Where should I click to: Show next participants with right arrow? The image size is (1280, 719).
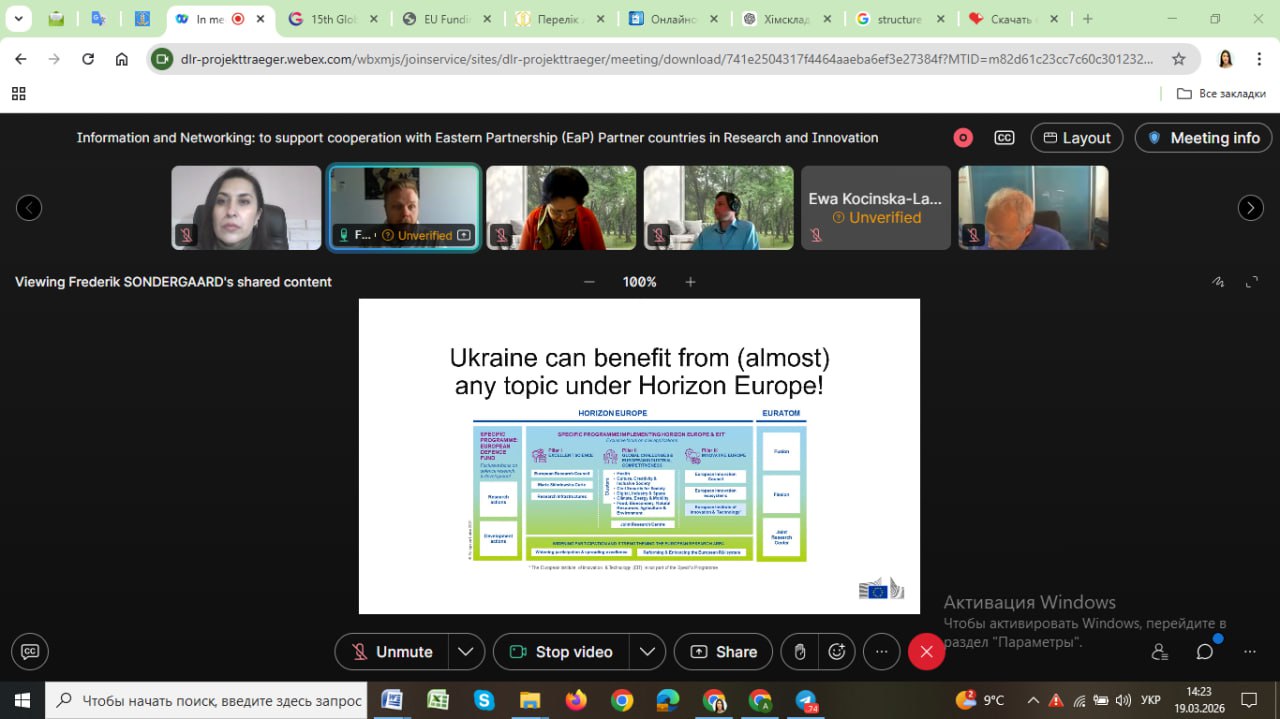click(1250, 208)
